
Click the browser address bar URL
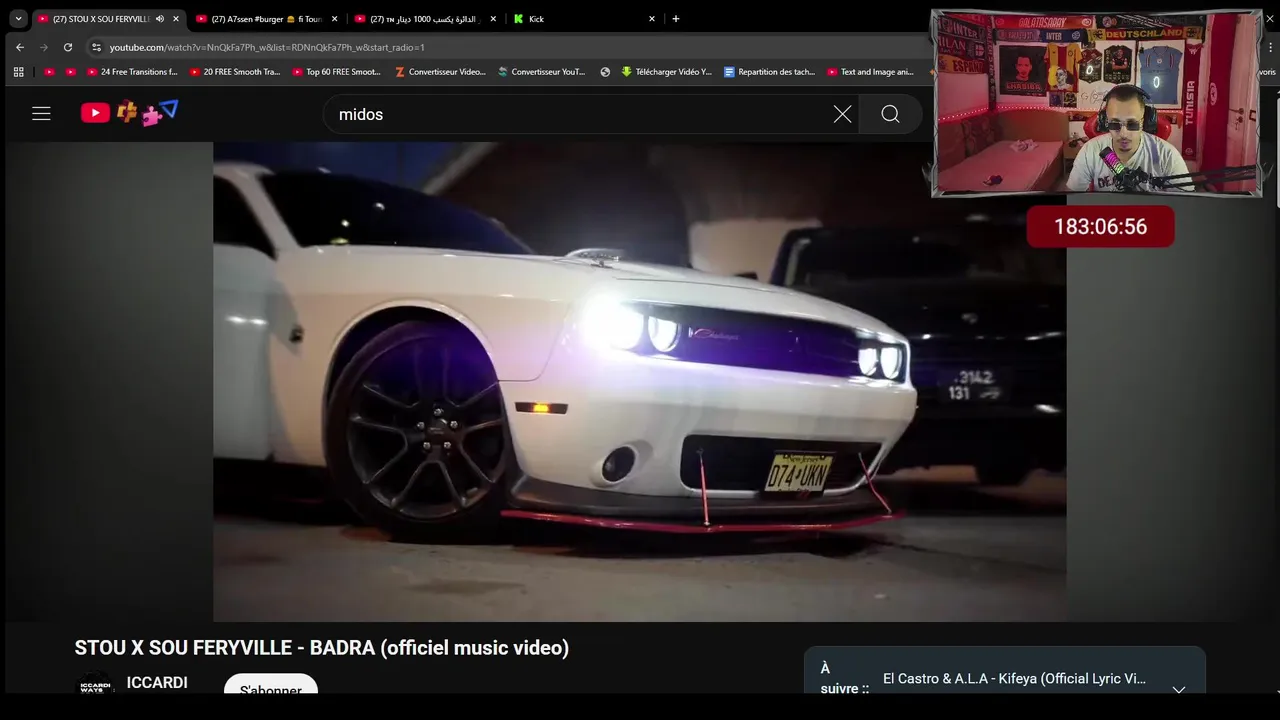pos(267,47)
